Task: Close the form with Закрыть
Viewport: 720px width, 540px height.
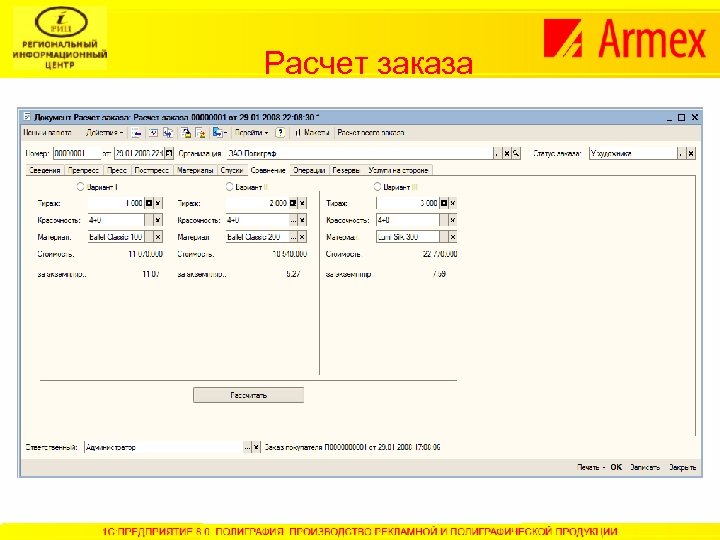Action: (x=682, y=467)
